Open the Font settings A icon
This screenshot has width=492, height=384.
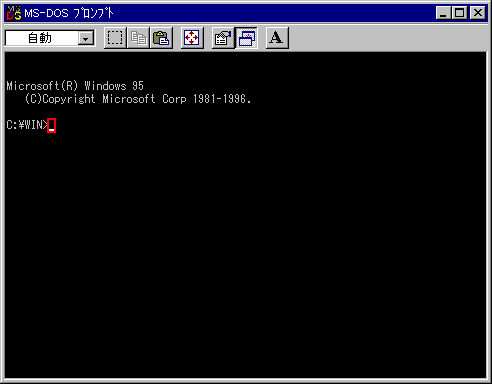[x=277, y=38]
